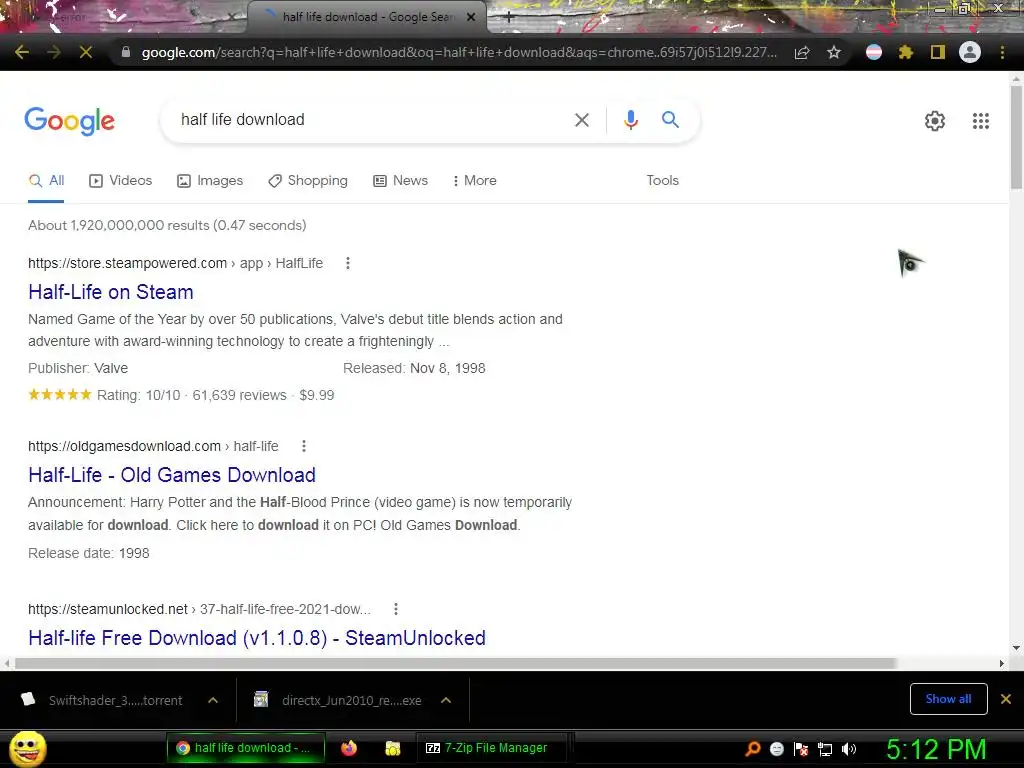
Task: Click the tray search magnifier icon
Action: [752, 749]
